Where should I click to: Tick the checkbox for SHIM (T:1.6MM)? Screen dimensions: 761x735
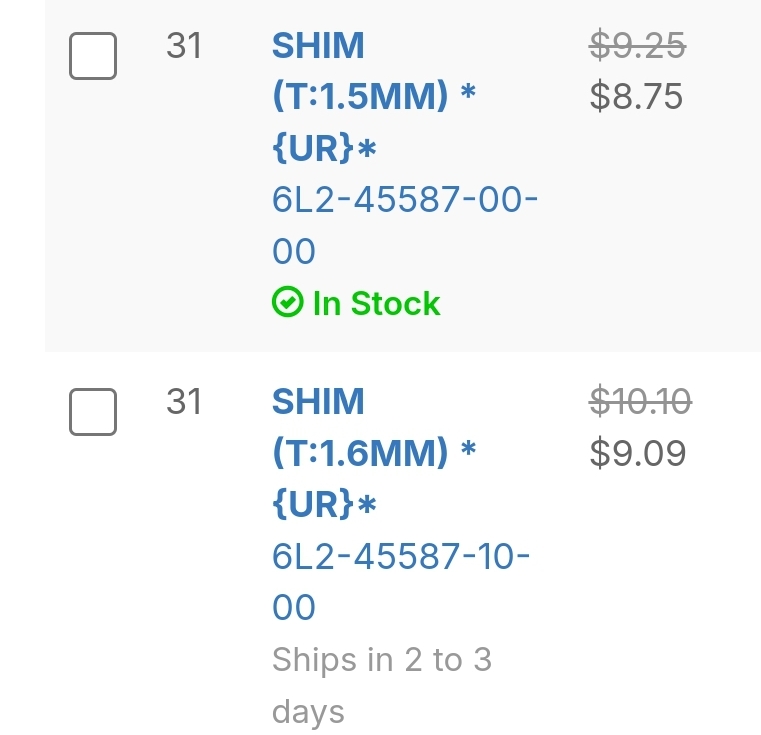(93, 412)
